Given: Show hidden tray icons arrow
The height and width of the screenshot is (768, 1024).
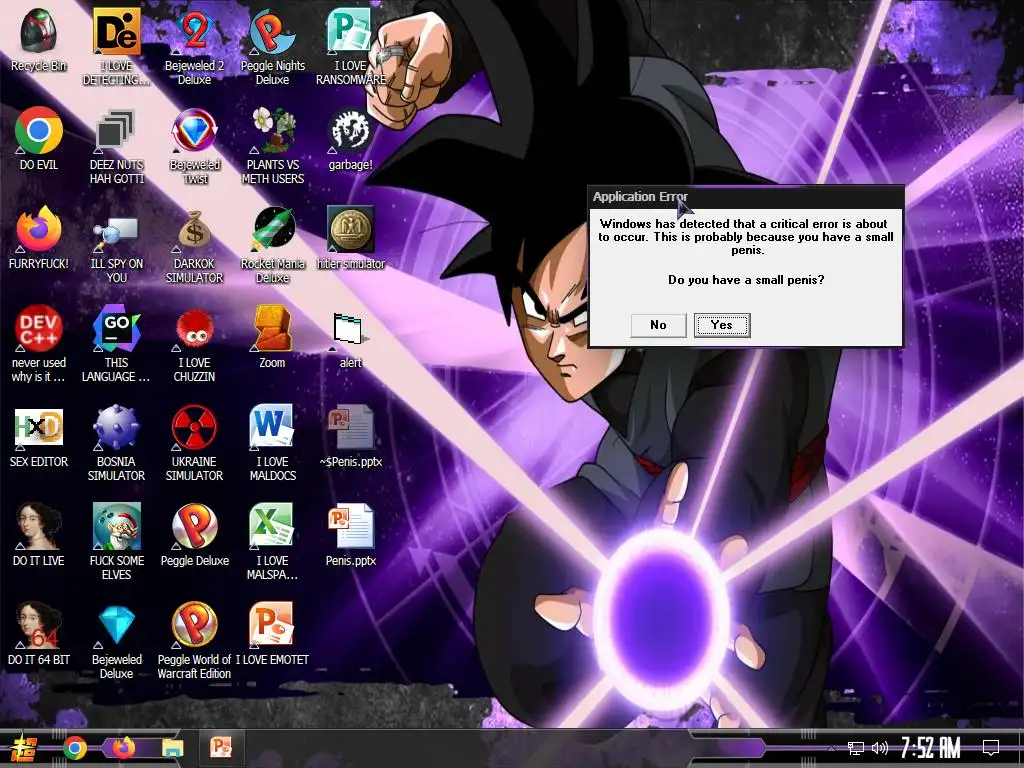Looking at the screenshot, I should pyautogui.click(x=831, y=748).
